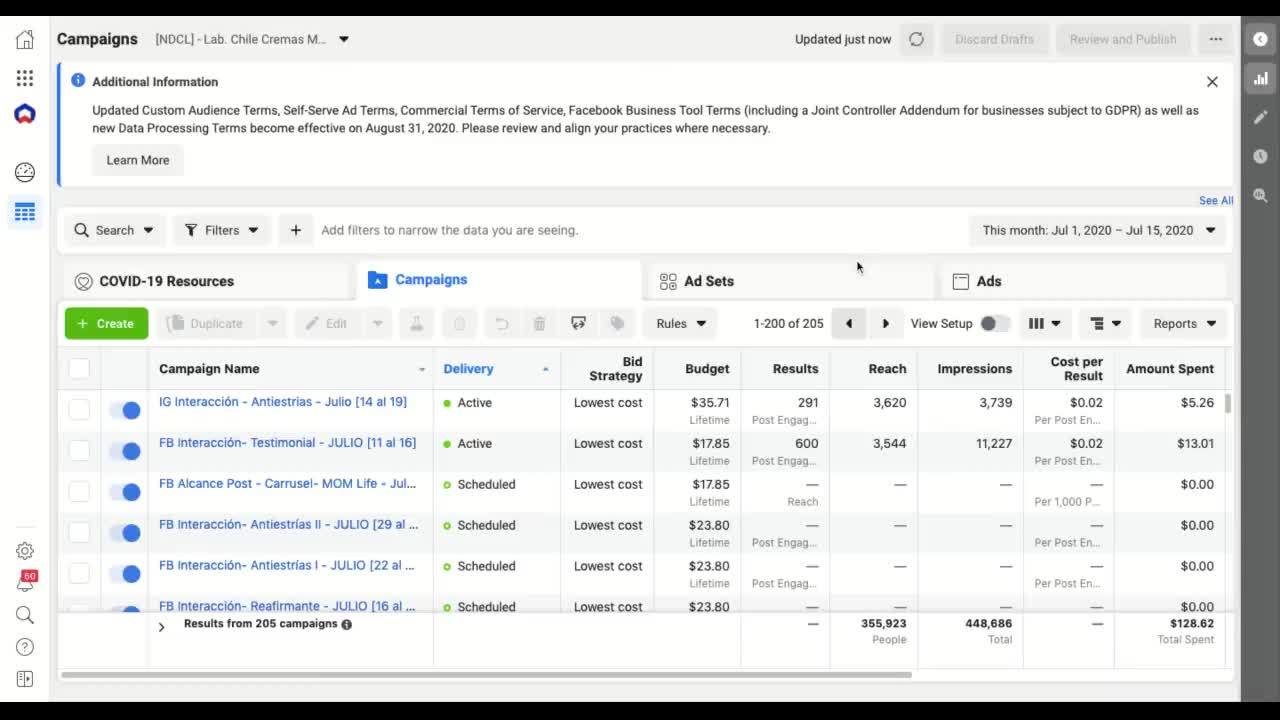Viewport: 1280px width, 720px height.
Task: Open the date range dropdown
Action: tap(1098, 230)
